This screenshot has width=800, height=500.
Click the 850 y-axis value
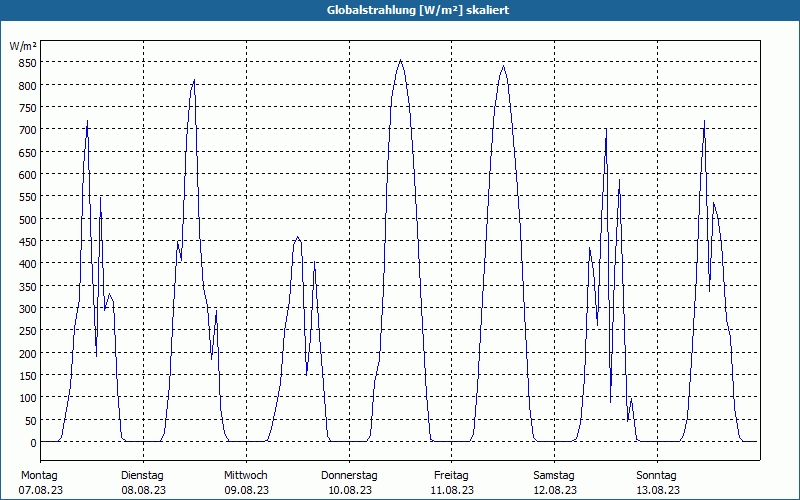(x=27, y=63)
